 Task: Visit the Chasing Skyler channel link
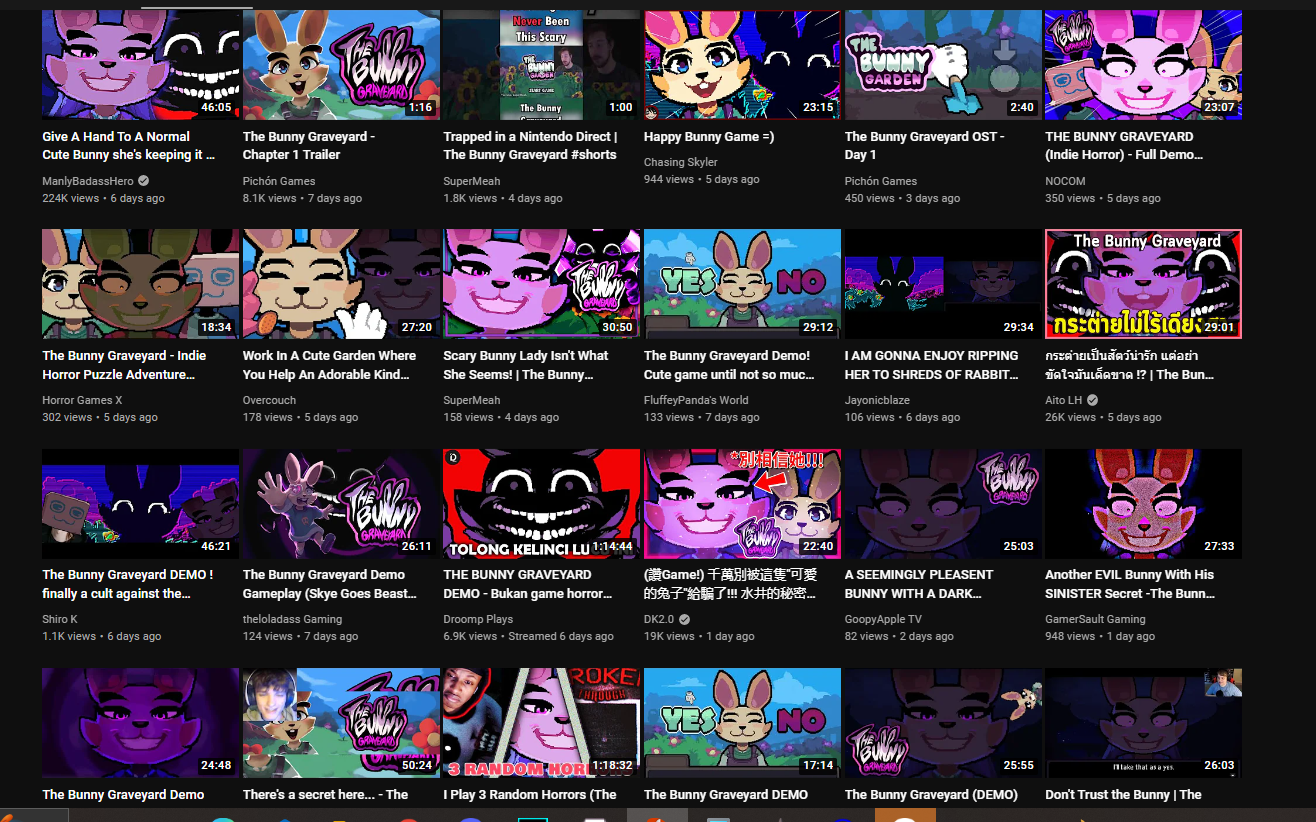[681, 162]
